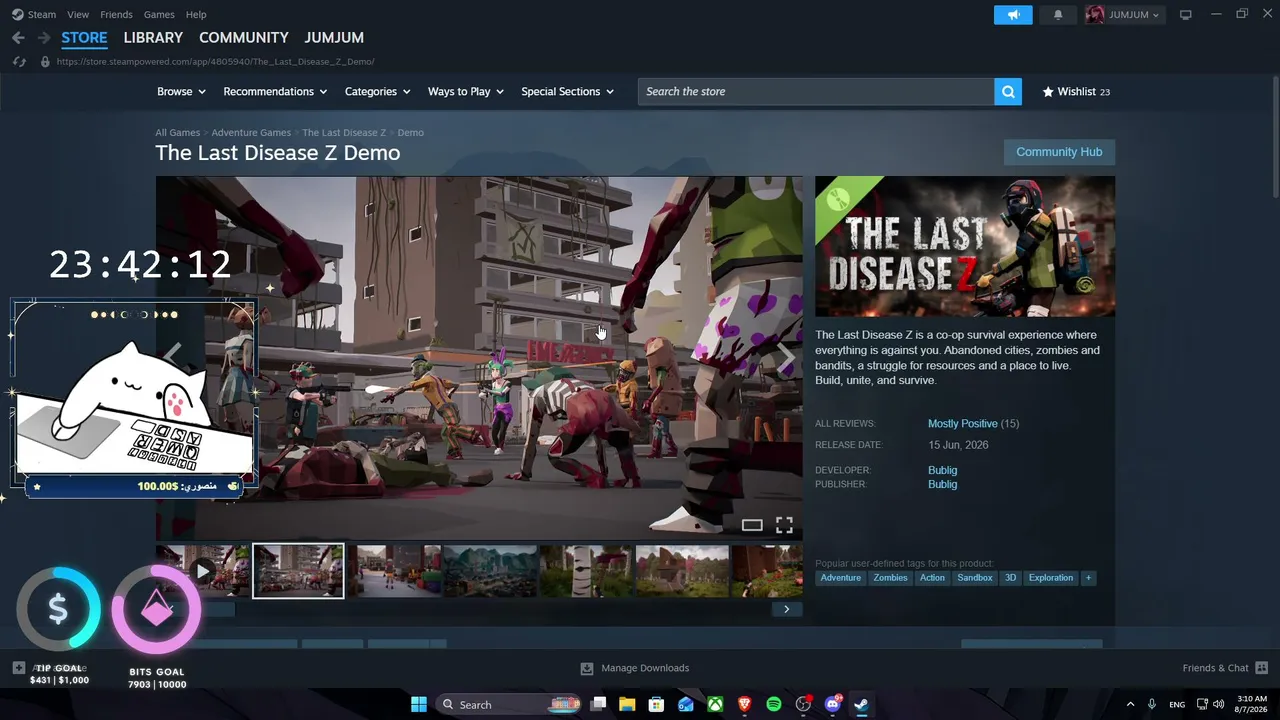Open the Xbox app in taskbar
1280x720 pixels.
[x=715, y=704]
